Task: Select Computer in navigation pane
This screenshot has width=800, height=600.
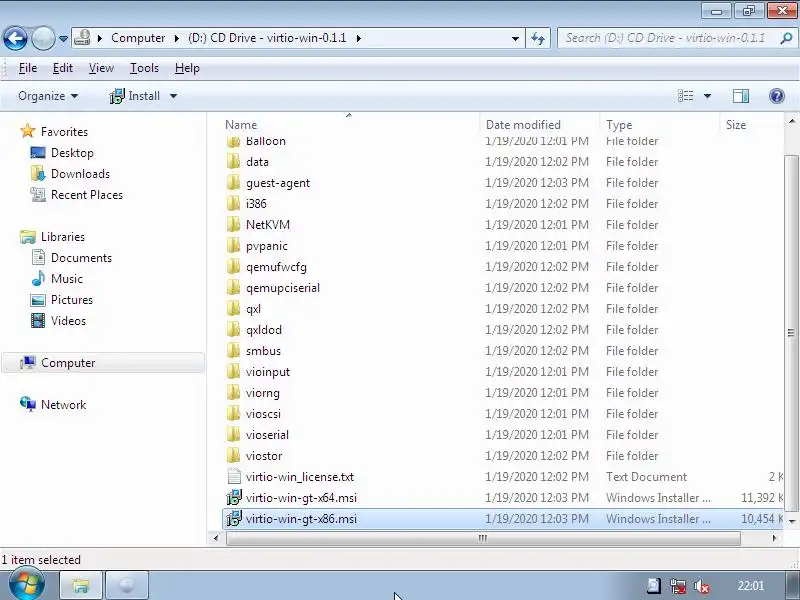Action: [x=104, y=363]
